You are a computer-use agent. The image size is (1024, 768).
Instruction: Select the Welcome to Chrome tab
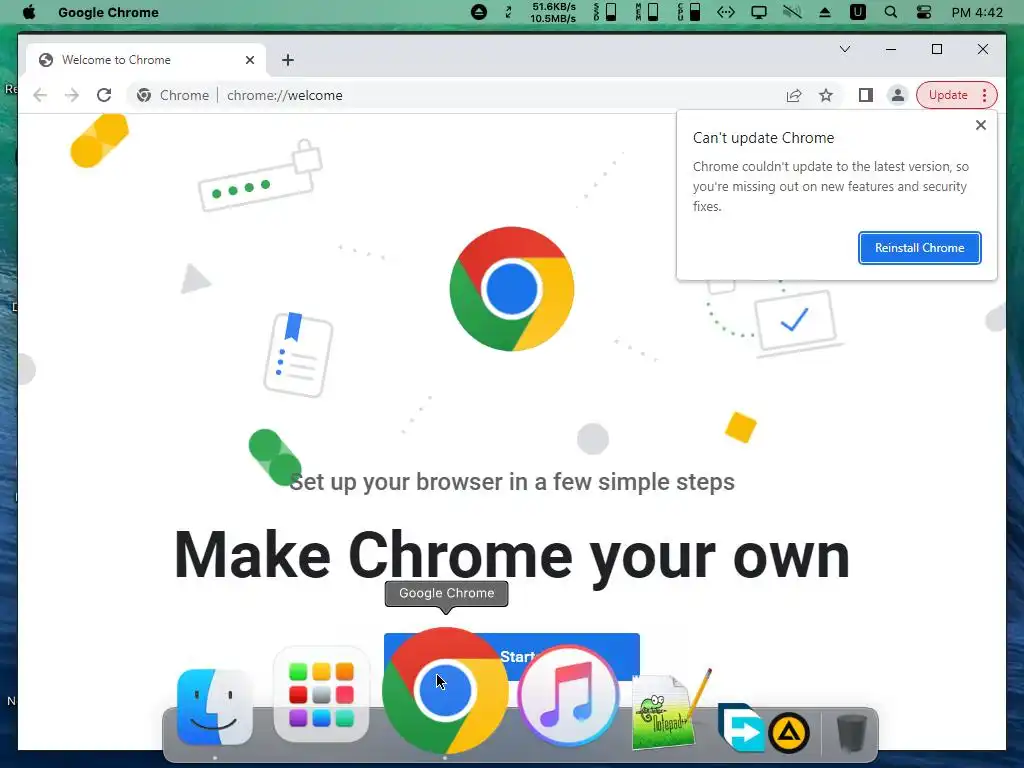[144, 60]
